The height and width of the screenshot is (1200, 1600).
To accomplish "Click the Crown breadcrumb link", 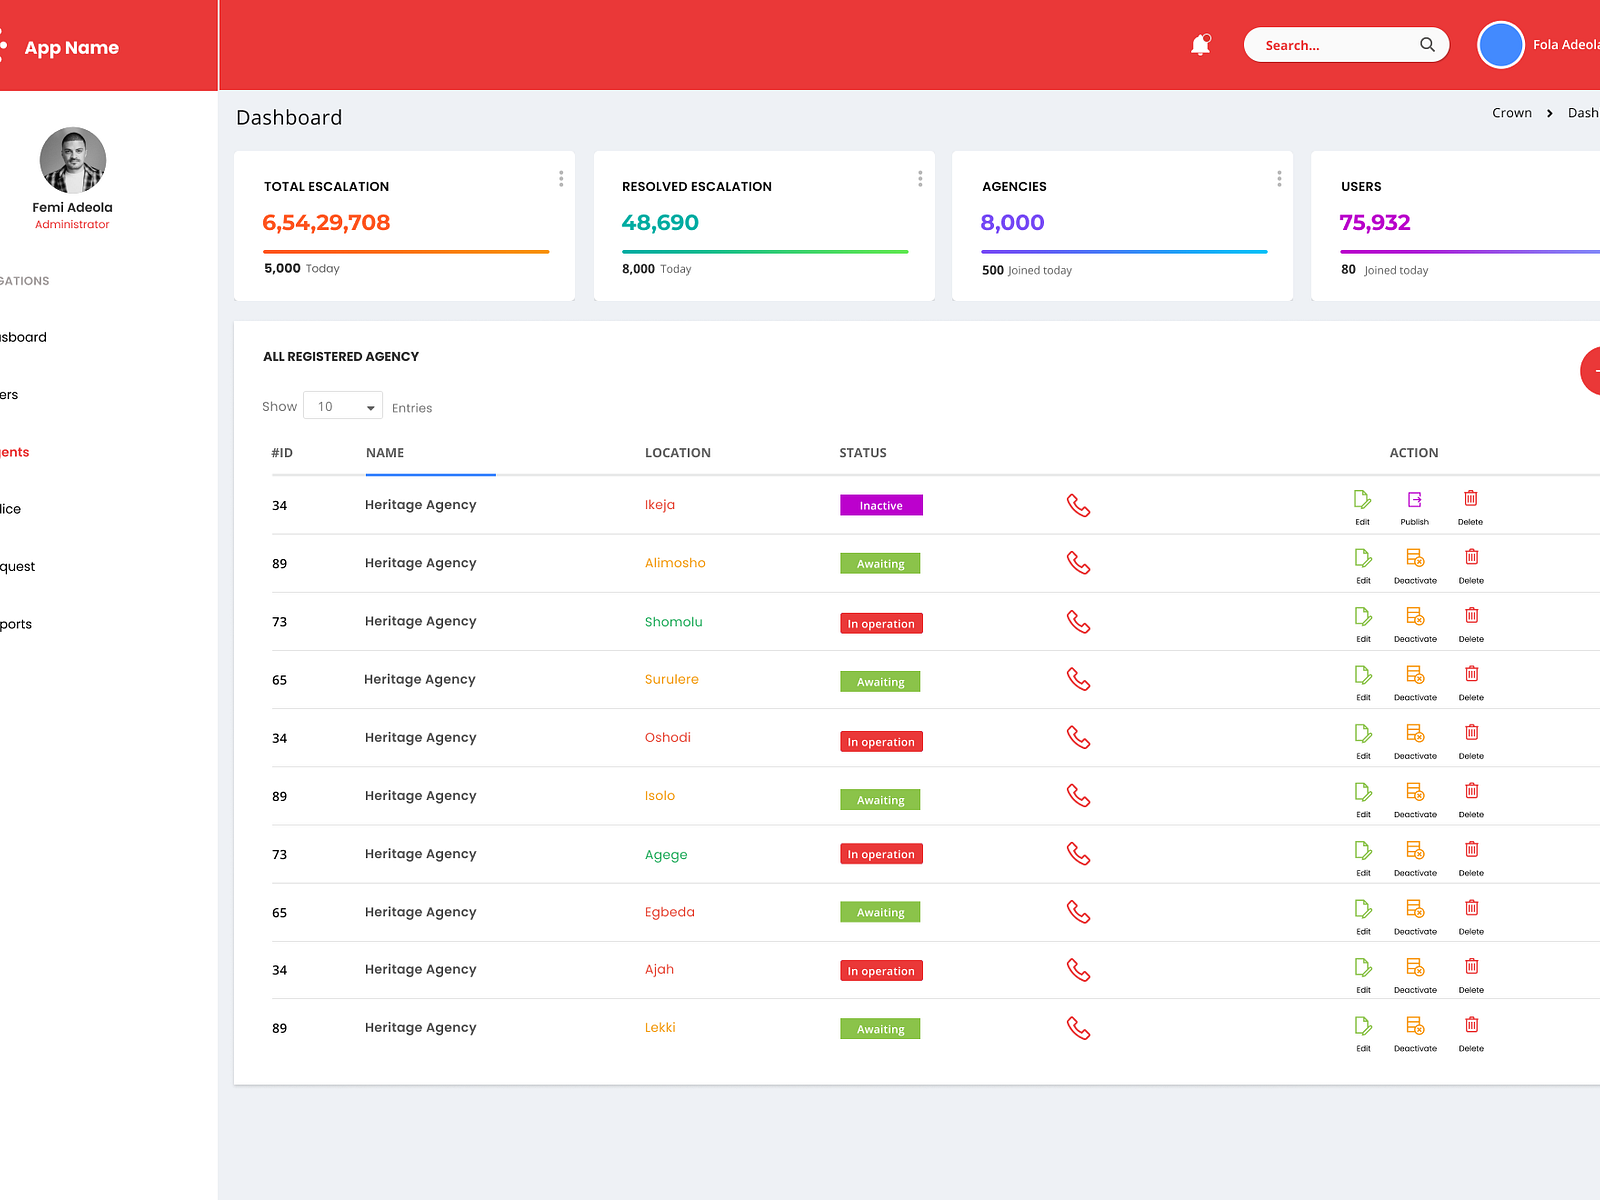I will click(1511, 113).
